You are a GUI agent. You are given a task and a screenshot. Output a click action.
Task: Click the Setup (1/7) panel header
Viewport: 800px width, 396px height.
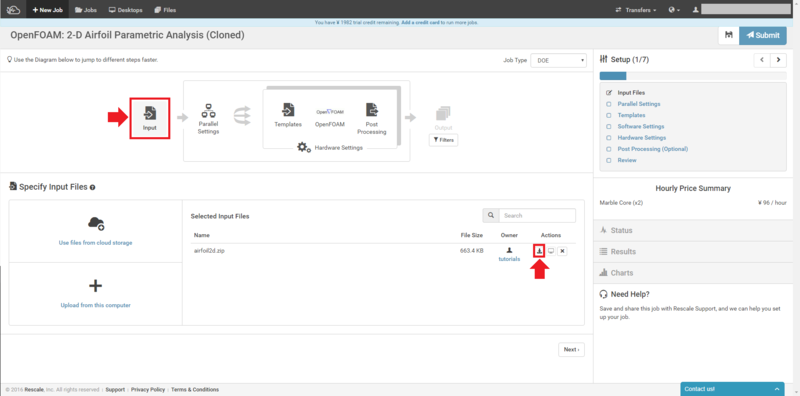coord(624,60)
